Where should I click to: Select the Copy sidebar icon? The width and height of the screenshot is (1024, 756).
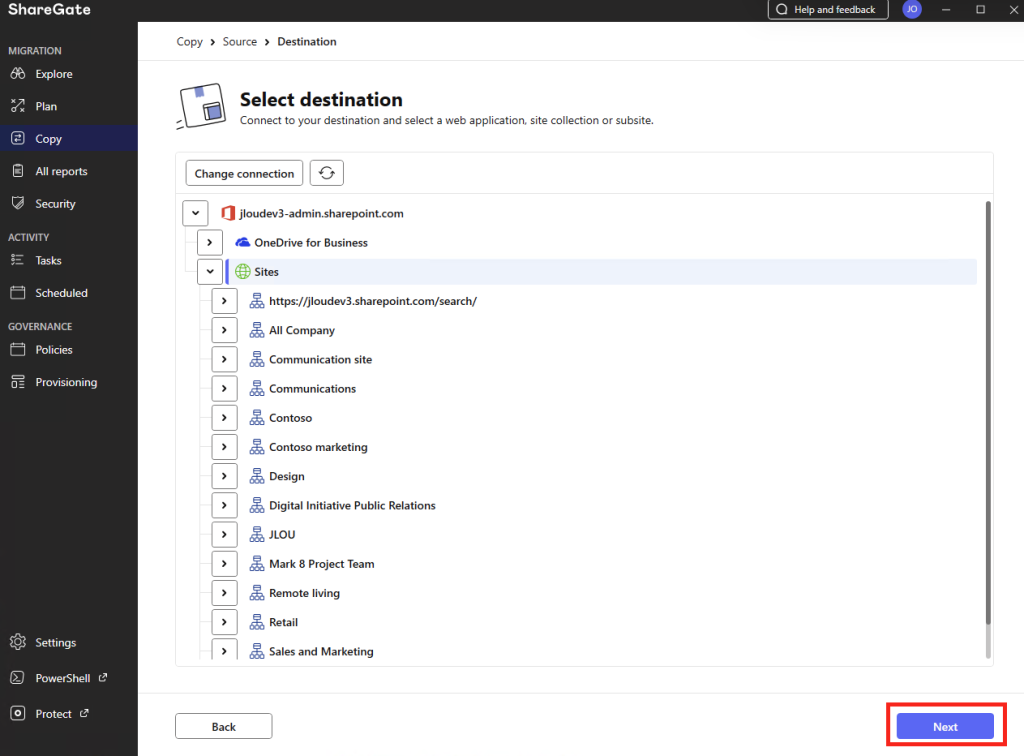coord(18,138)
